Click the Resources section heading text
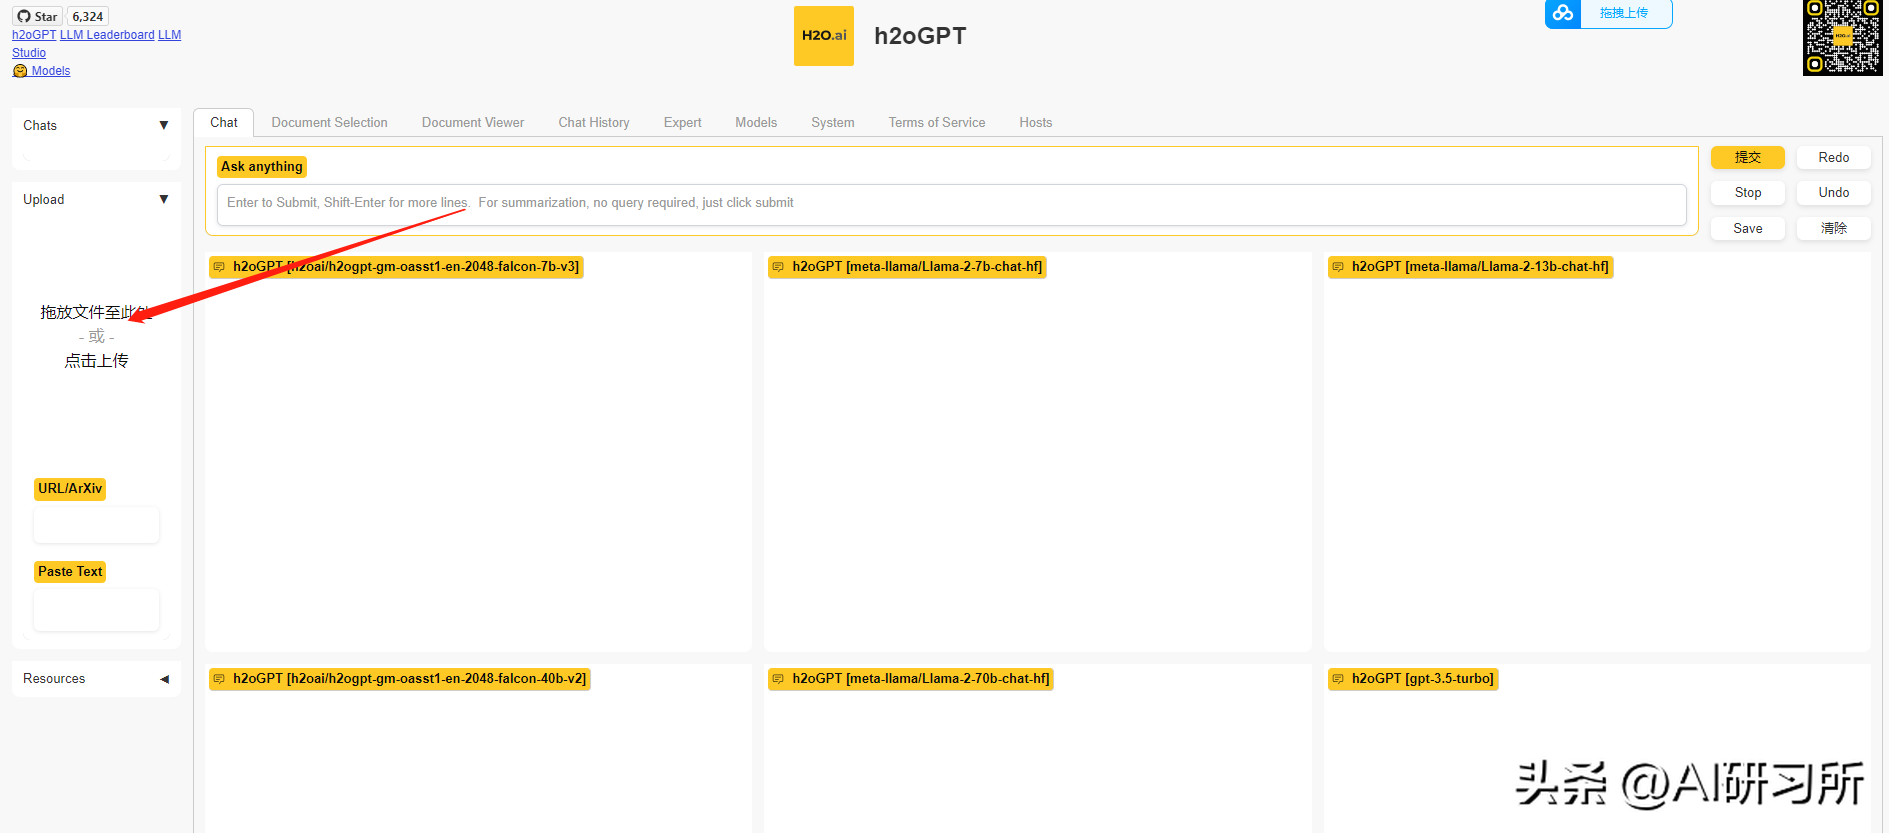Image resolution: width=1889 pixels, height=833 pixels. 54,679
